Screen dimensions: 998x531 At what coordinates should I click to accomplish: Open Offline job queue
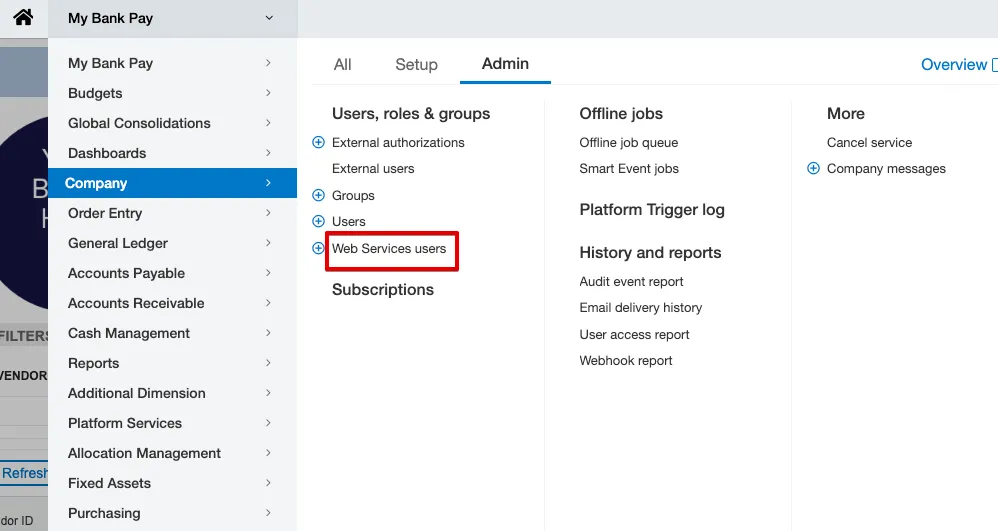[629, 143]
